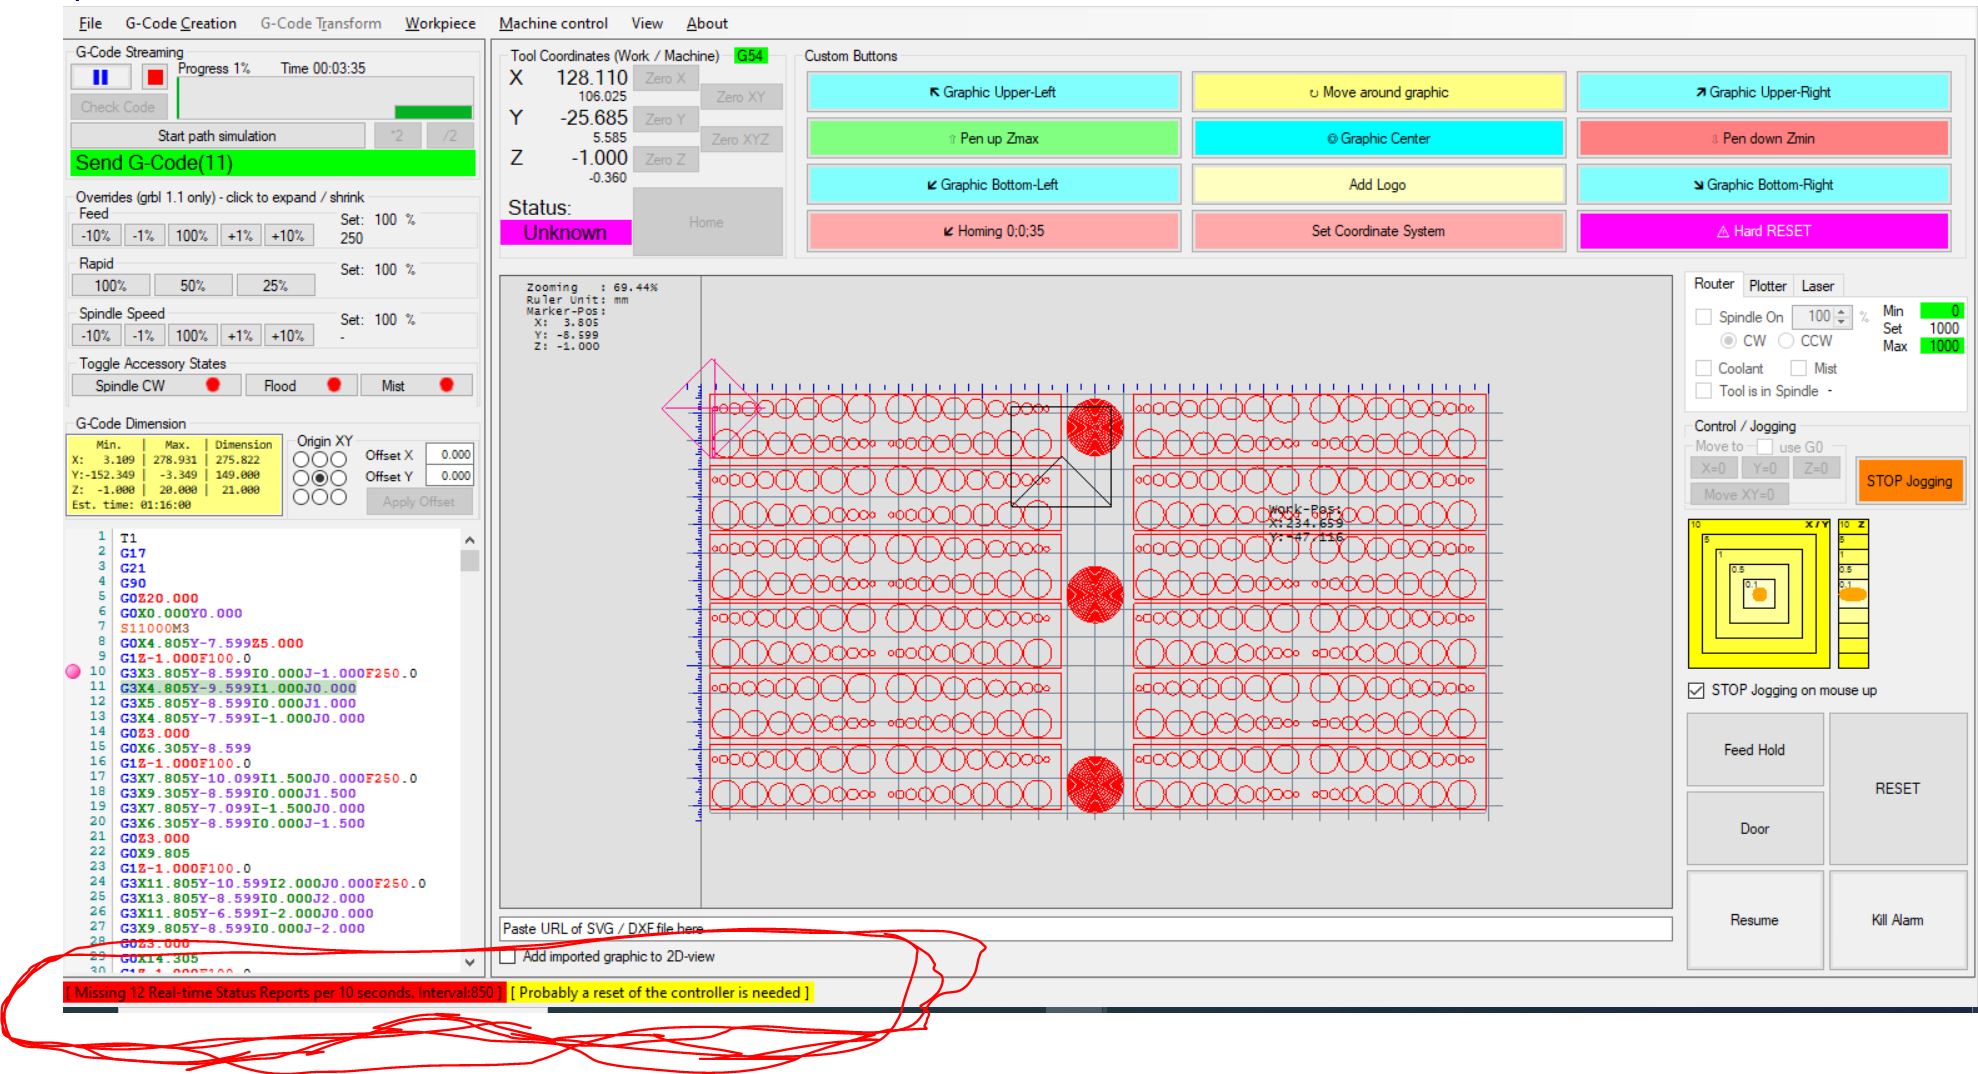Start Homing 0;0;35 sequence

(x=994, y=231)
